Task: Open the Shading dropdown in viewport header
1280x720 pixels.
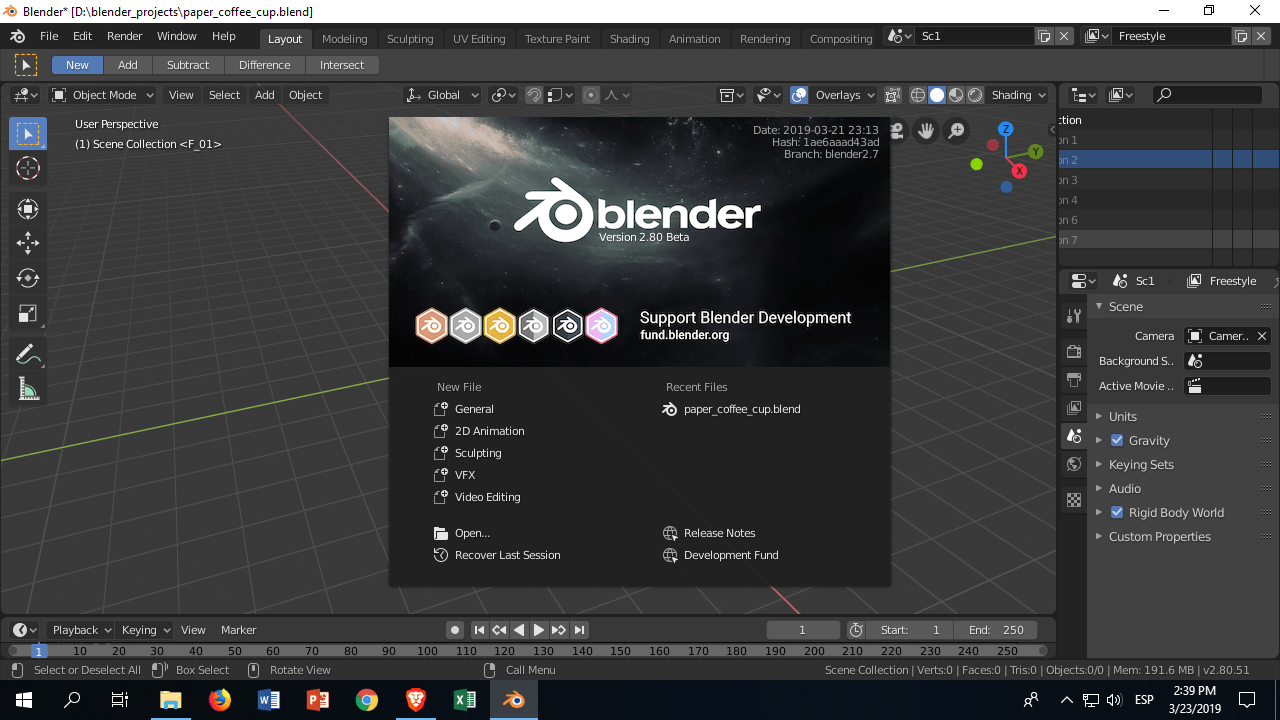Action: pos(1017,95)
